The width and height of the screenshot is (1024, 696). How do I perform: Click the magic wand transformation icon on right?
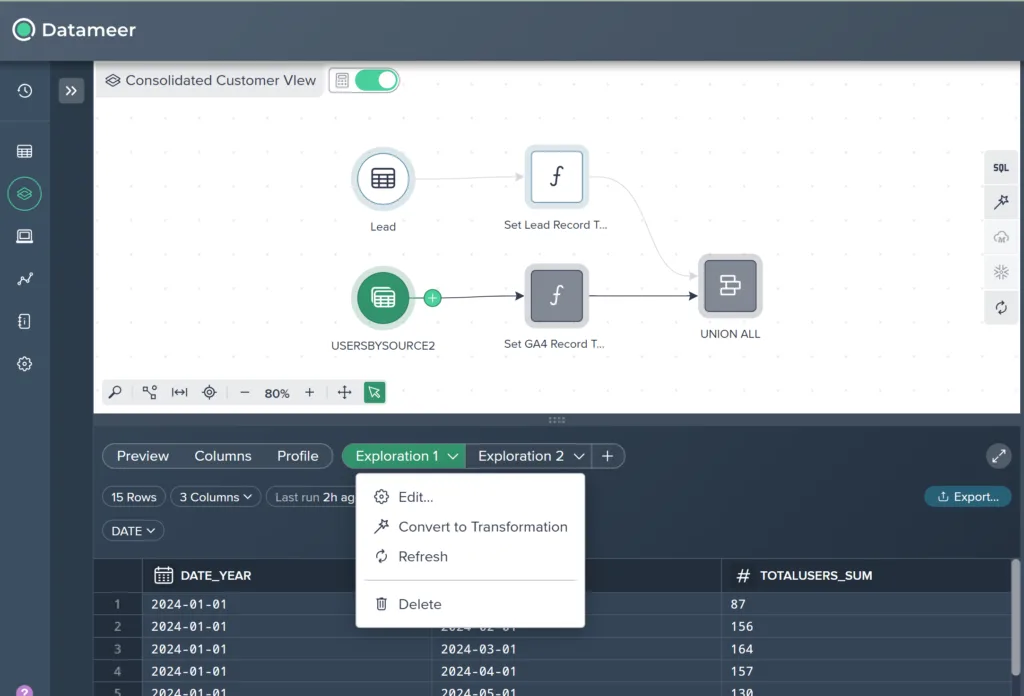coord(1000,202)
